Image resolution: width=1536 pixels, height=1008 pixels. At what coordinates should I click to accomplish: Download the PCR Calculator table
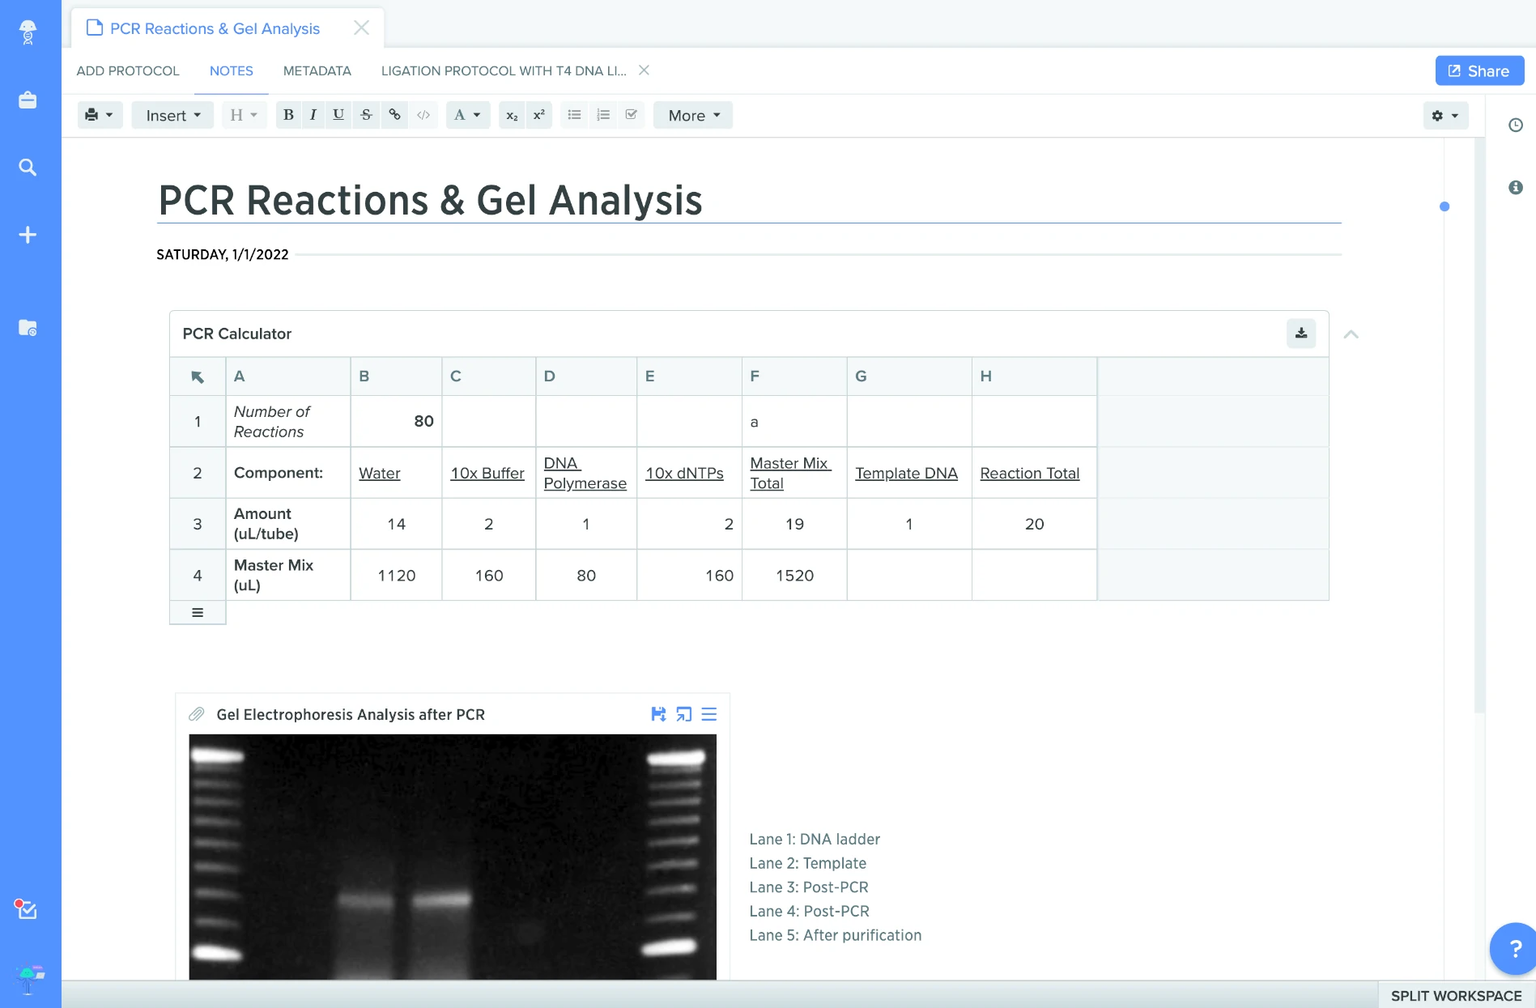1301,333
